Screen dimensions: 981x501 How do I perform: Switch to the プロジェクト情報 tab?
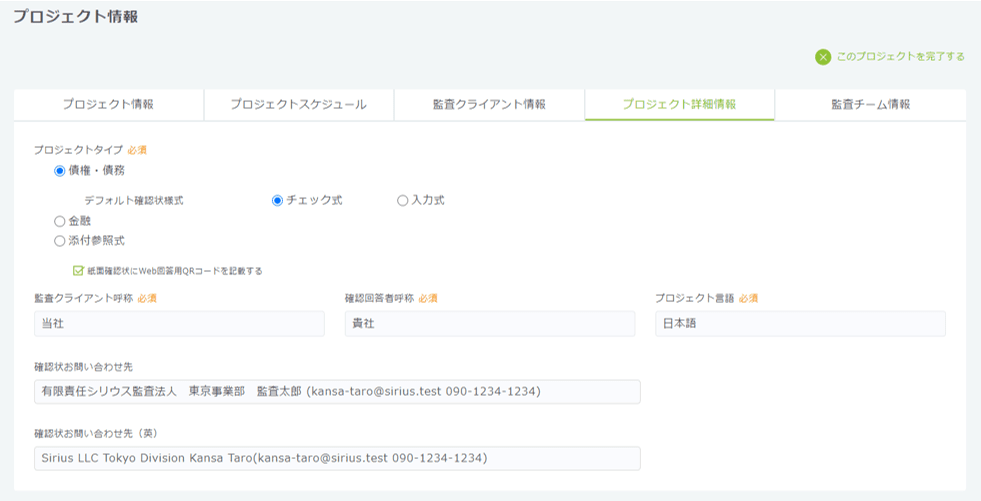[108, 104]
